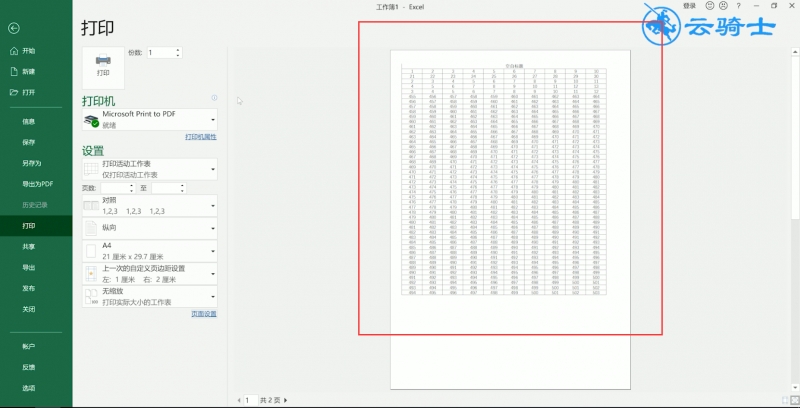Screen dimensions: 800x408
Task: Toggle the Zoom to Page icon
Action: 795,400
